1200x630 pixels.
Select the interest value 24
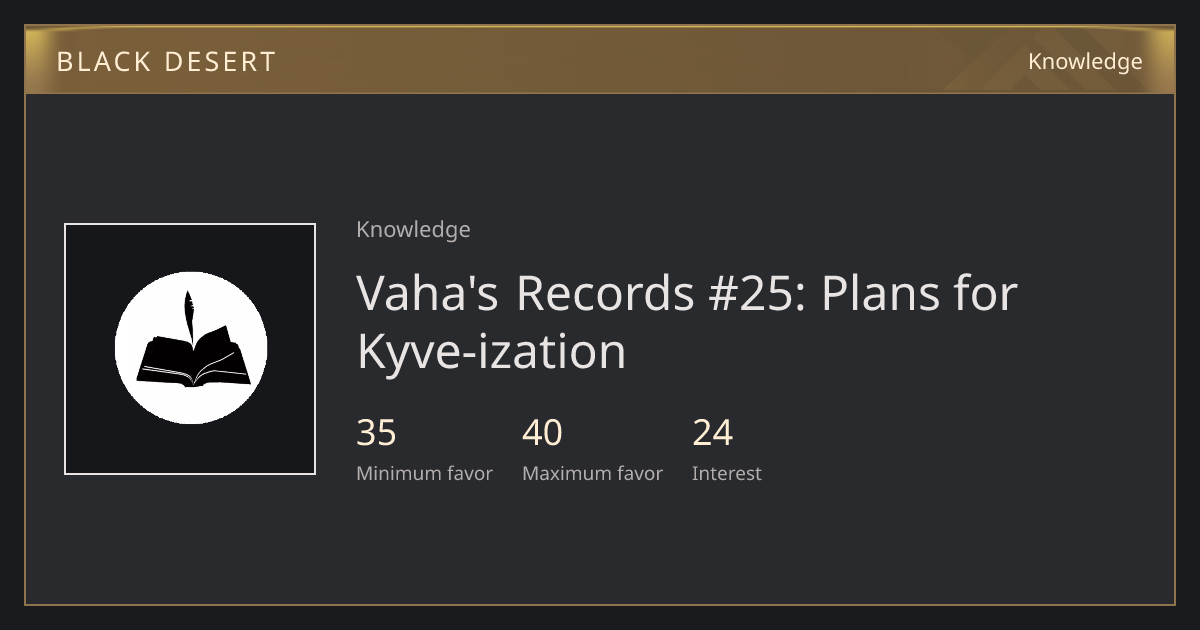tap(712, 433)
